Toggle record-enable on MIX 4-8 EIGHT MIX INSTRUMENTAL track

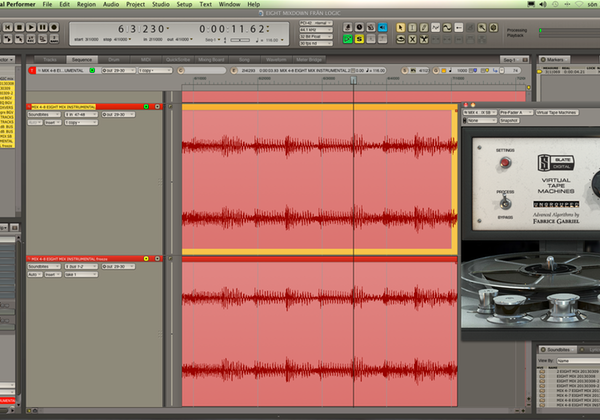click(x=146, y=107)
